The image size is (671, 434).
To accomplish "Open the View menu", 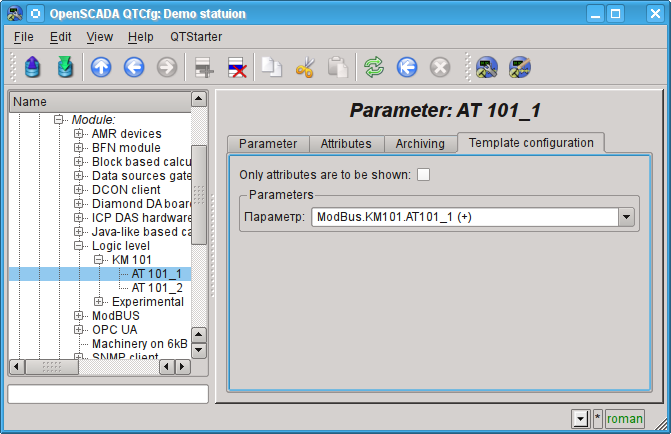I will [99, 37].
